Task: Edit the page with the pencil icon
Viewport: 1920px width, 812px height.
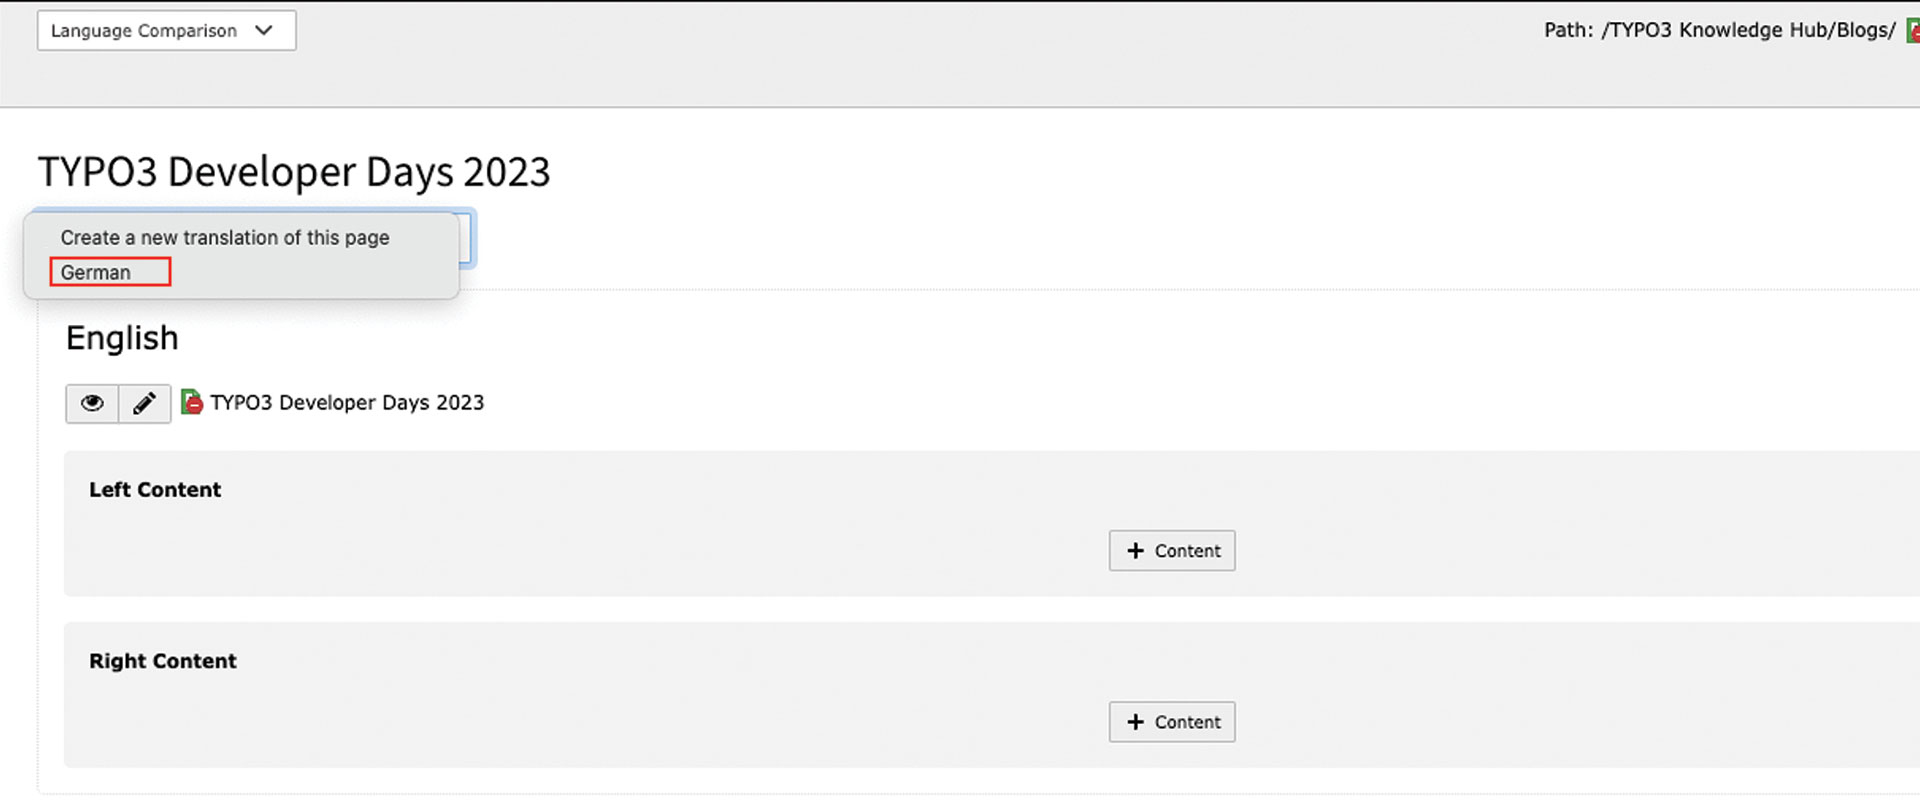Action: click(145, 403)
